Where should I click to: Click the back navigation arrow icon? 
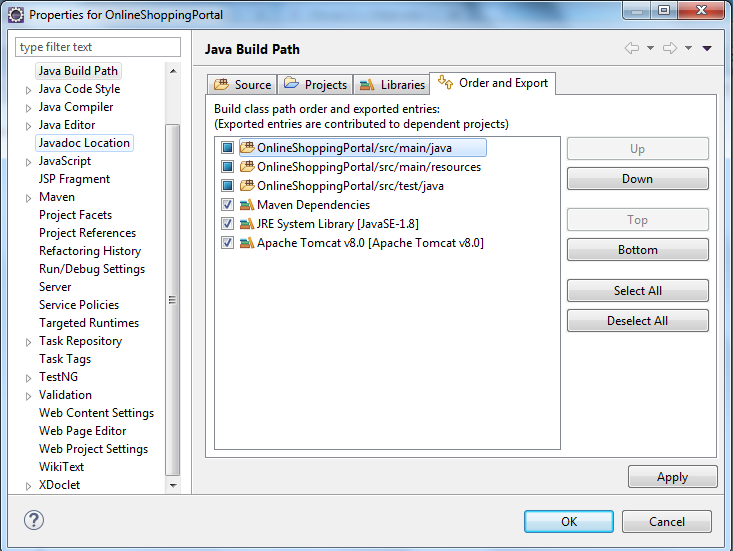coord(632,48)
